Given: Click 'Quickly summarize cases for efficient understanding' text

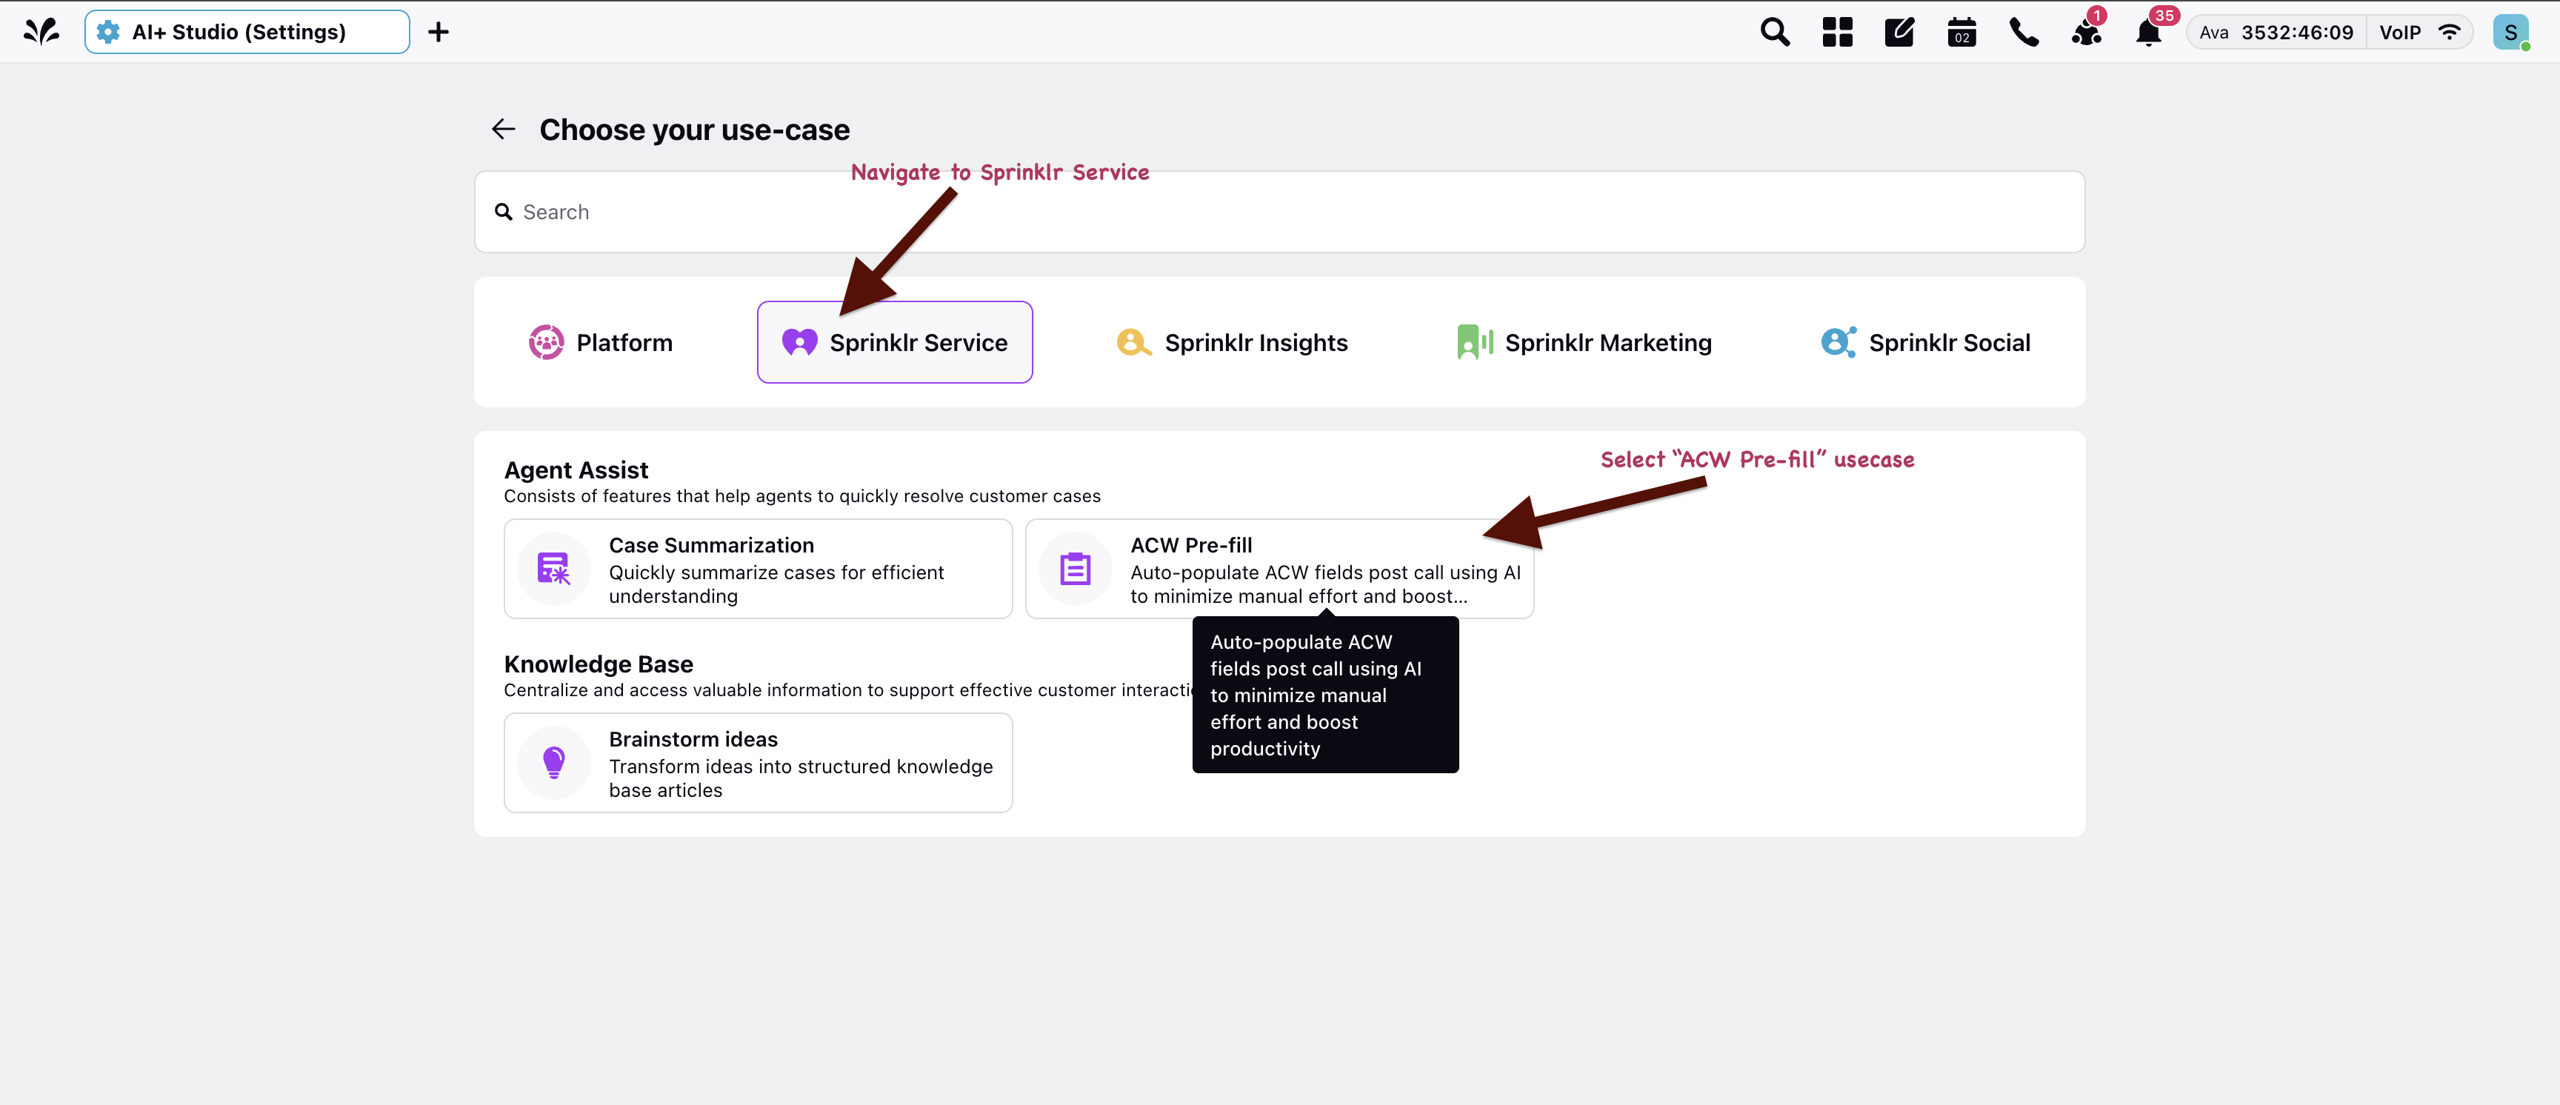Looking at the screenshot, I should pos(776,584).
